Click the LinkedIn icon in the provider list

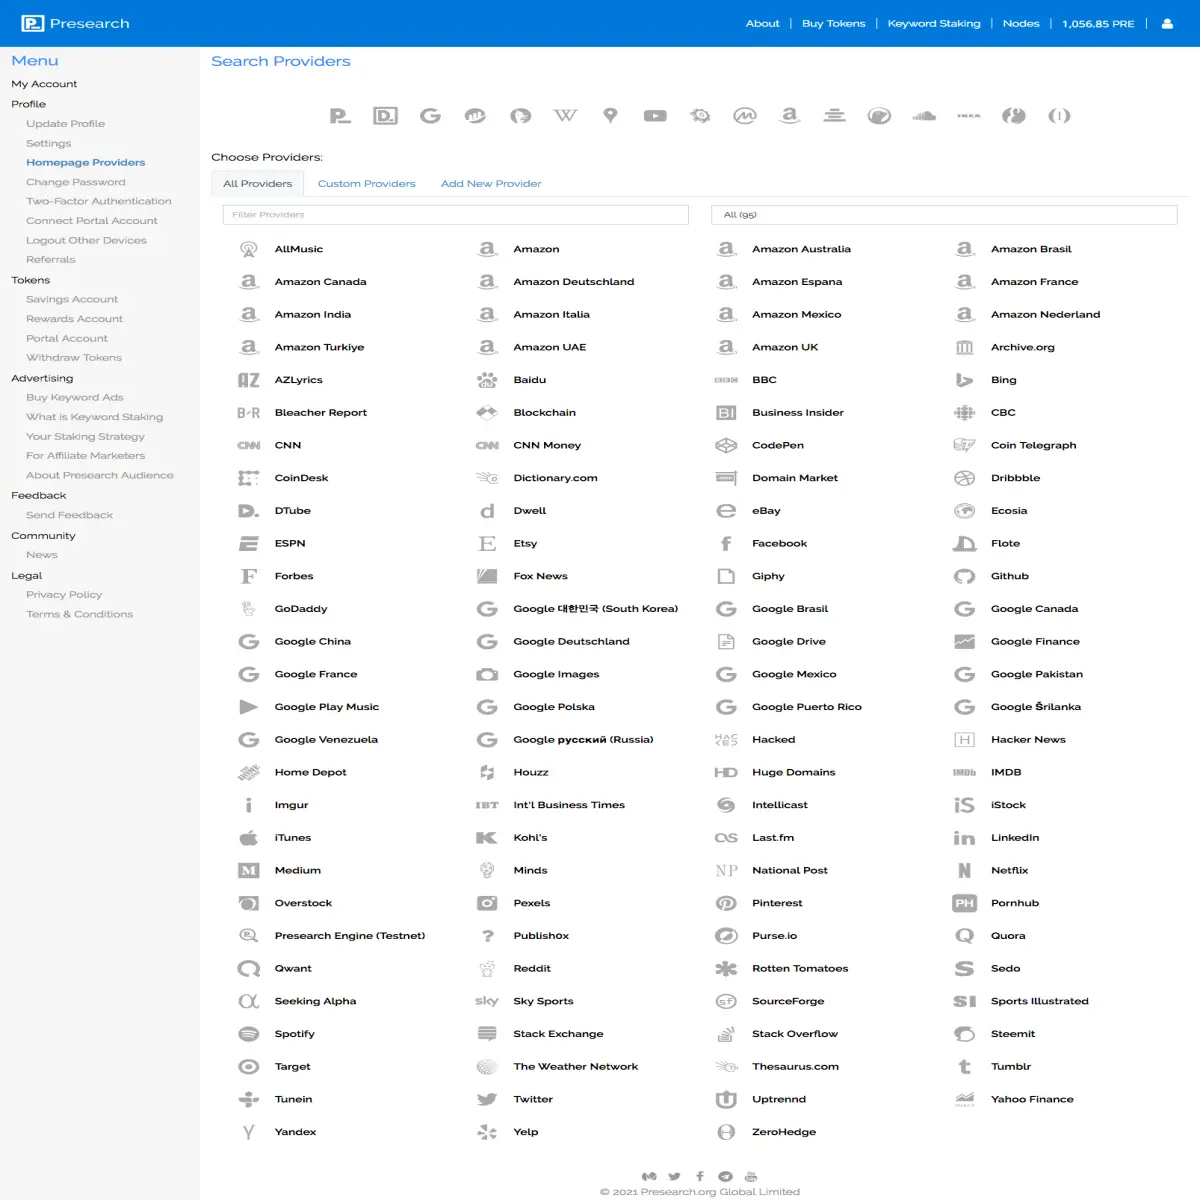964,838
